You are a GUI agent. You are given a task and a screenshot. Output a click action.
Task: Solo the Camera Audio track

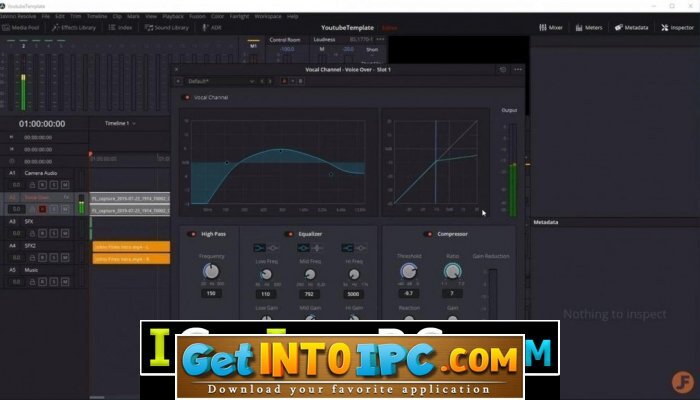tap(54, 185)
